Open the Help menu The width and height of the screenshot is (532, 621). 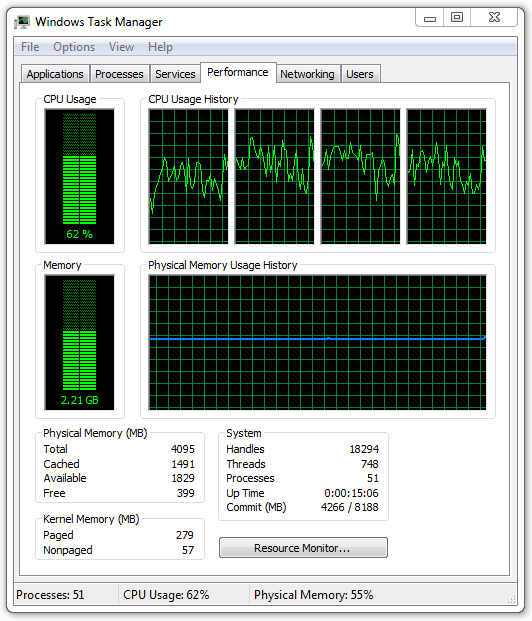(160, 47)
